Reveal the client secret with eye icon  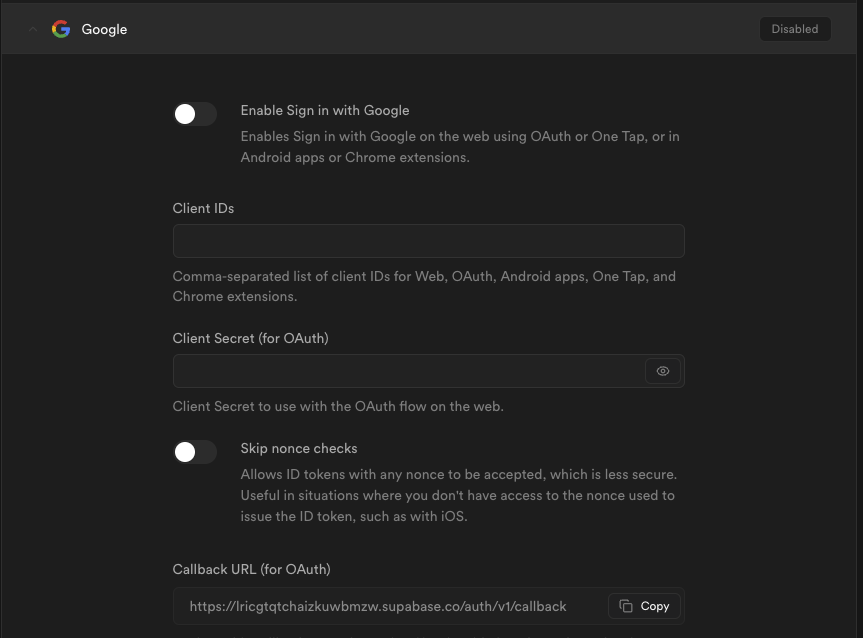point(663,371)
